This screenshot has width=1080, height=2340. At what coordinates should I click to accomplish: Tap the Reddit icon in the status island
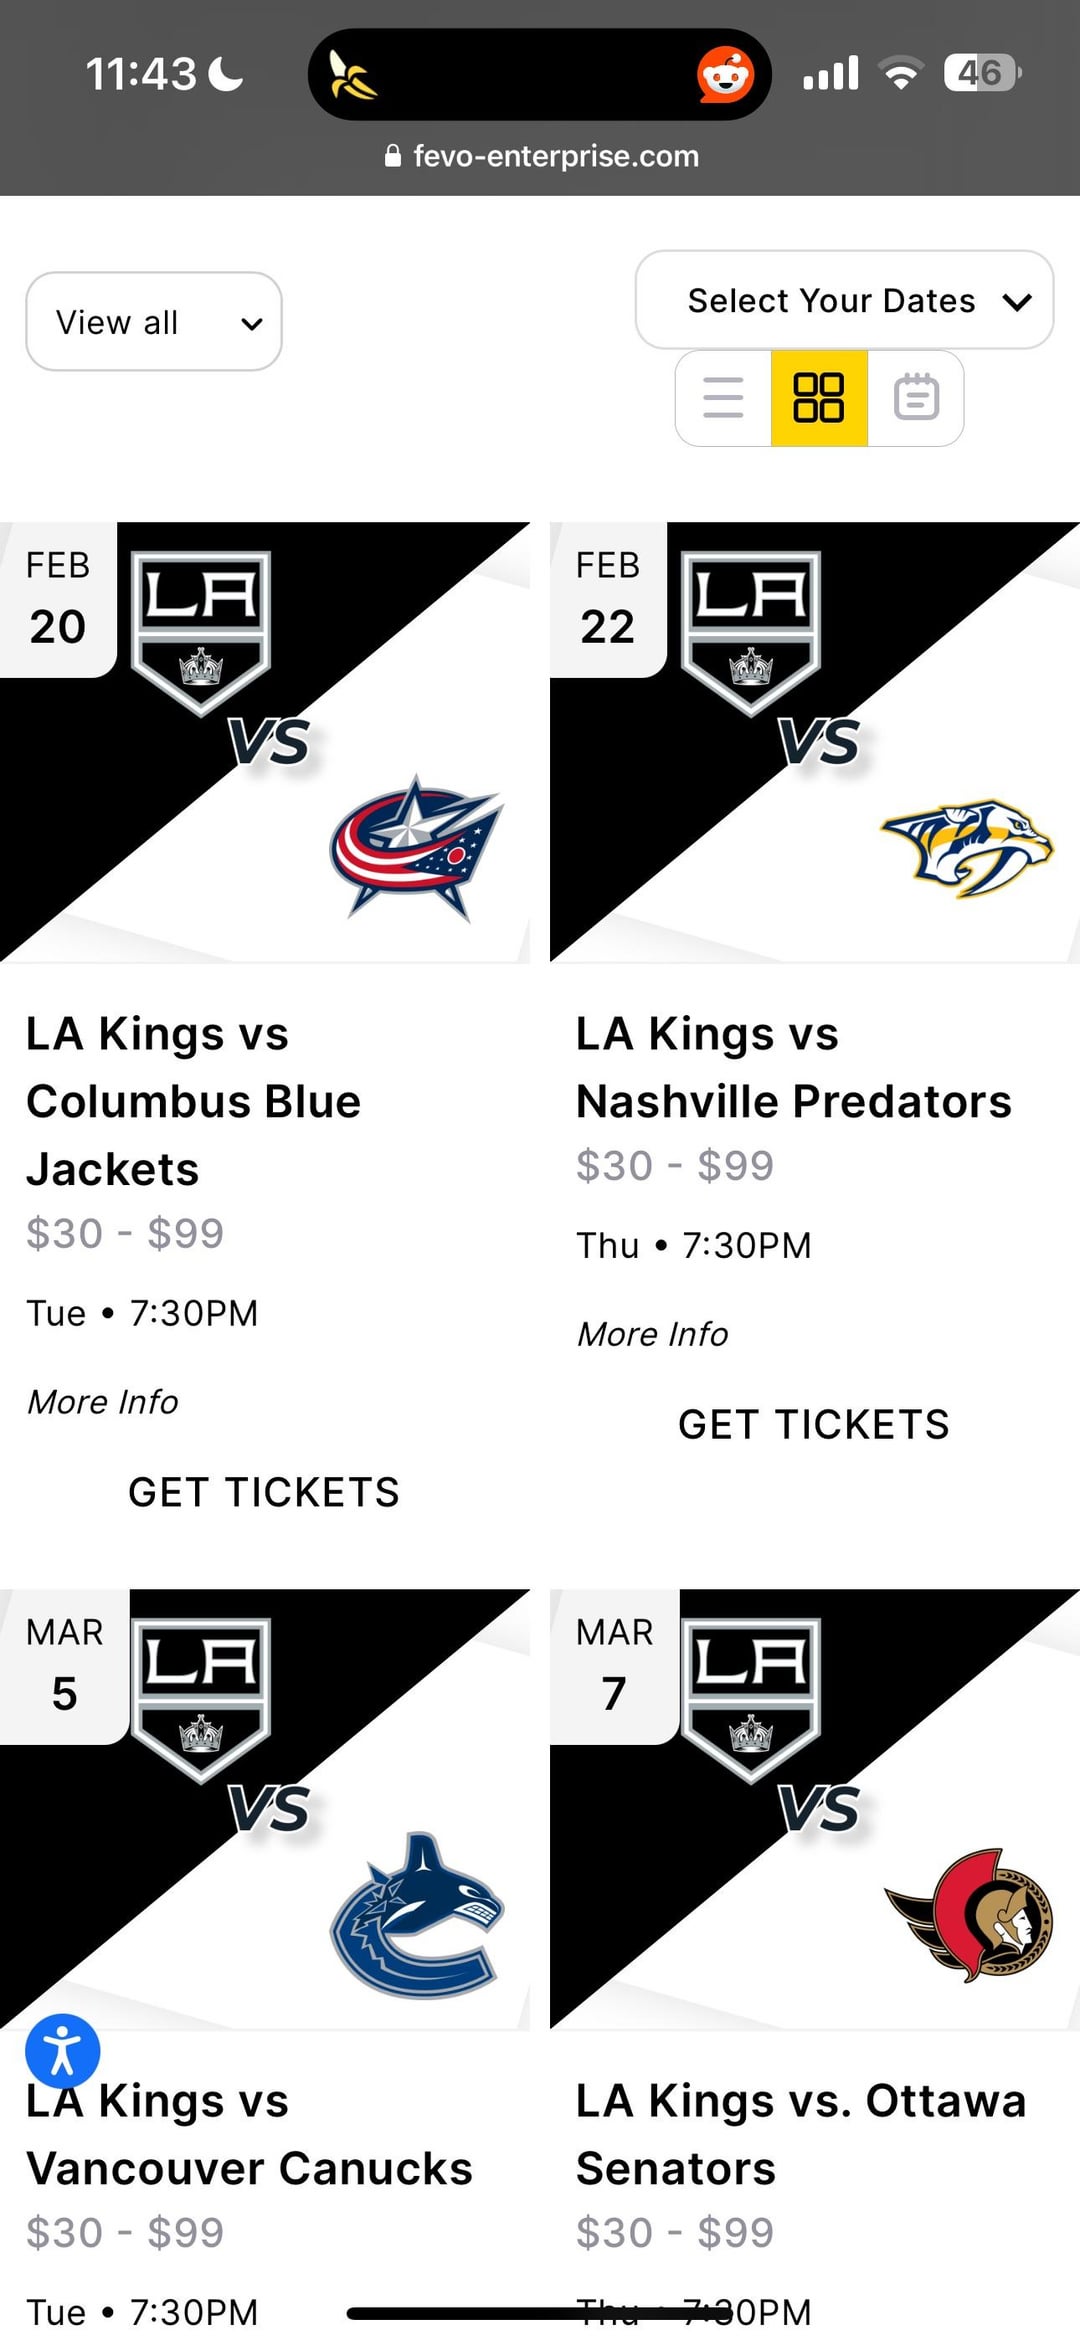point(725,74)
